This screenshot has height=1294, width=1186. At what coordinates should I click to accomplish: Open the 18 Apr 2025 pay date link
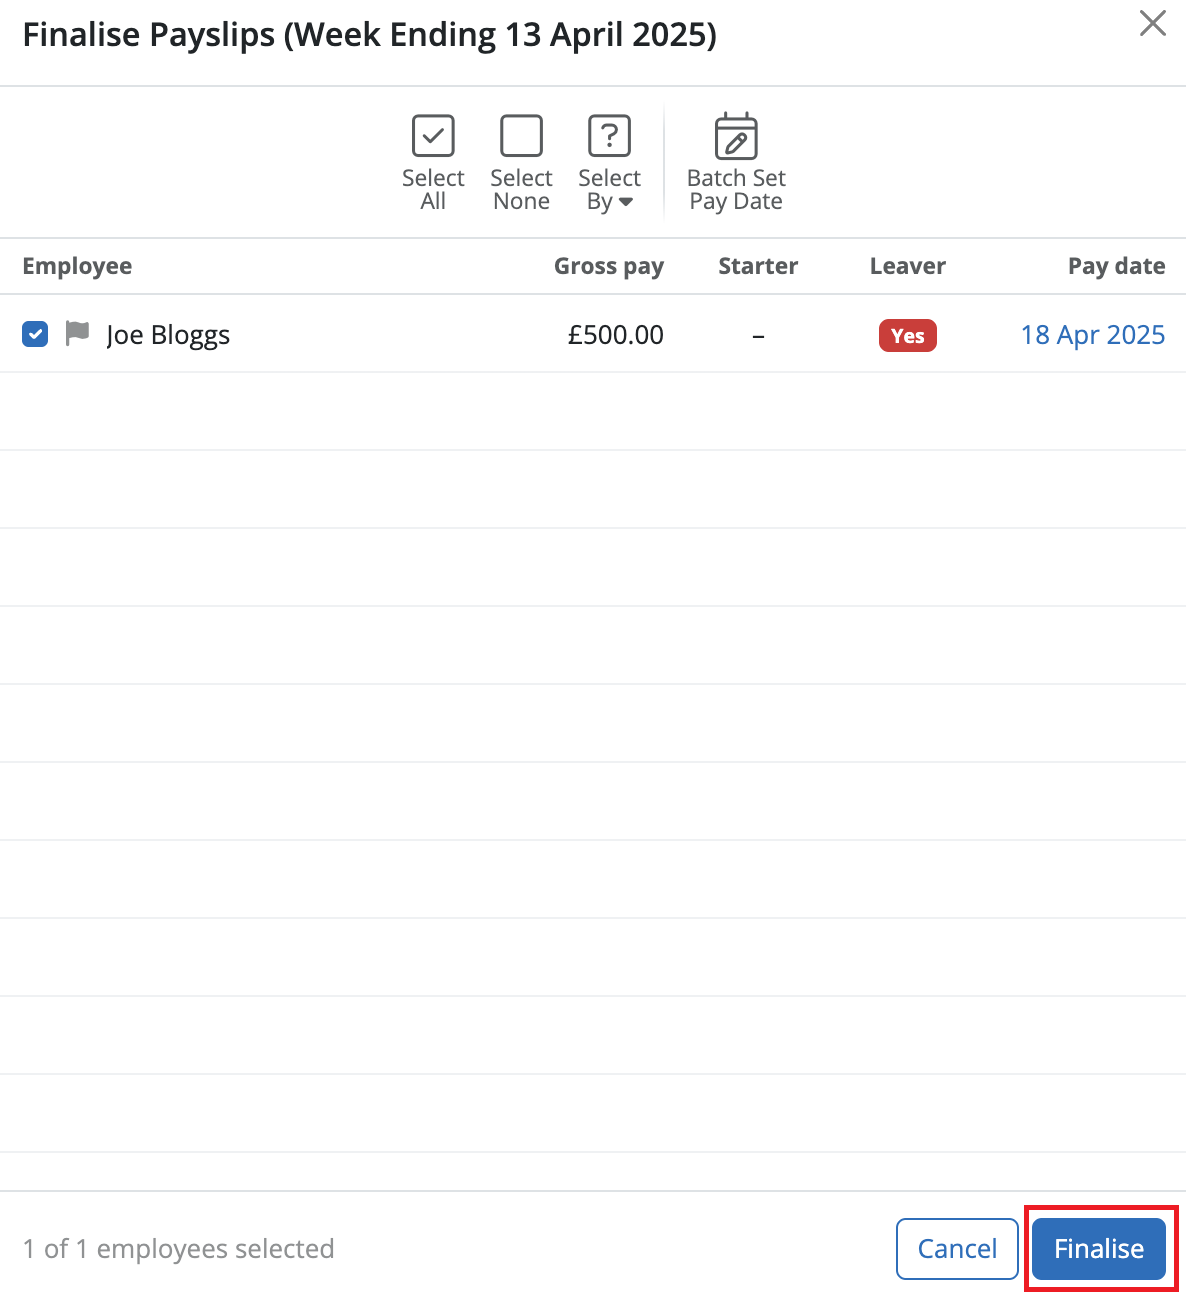pyautogui.click(x=1093, y=334)
